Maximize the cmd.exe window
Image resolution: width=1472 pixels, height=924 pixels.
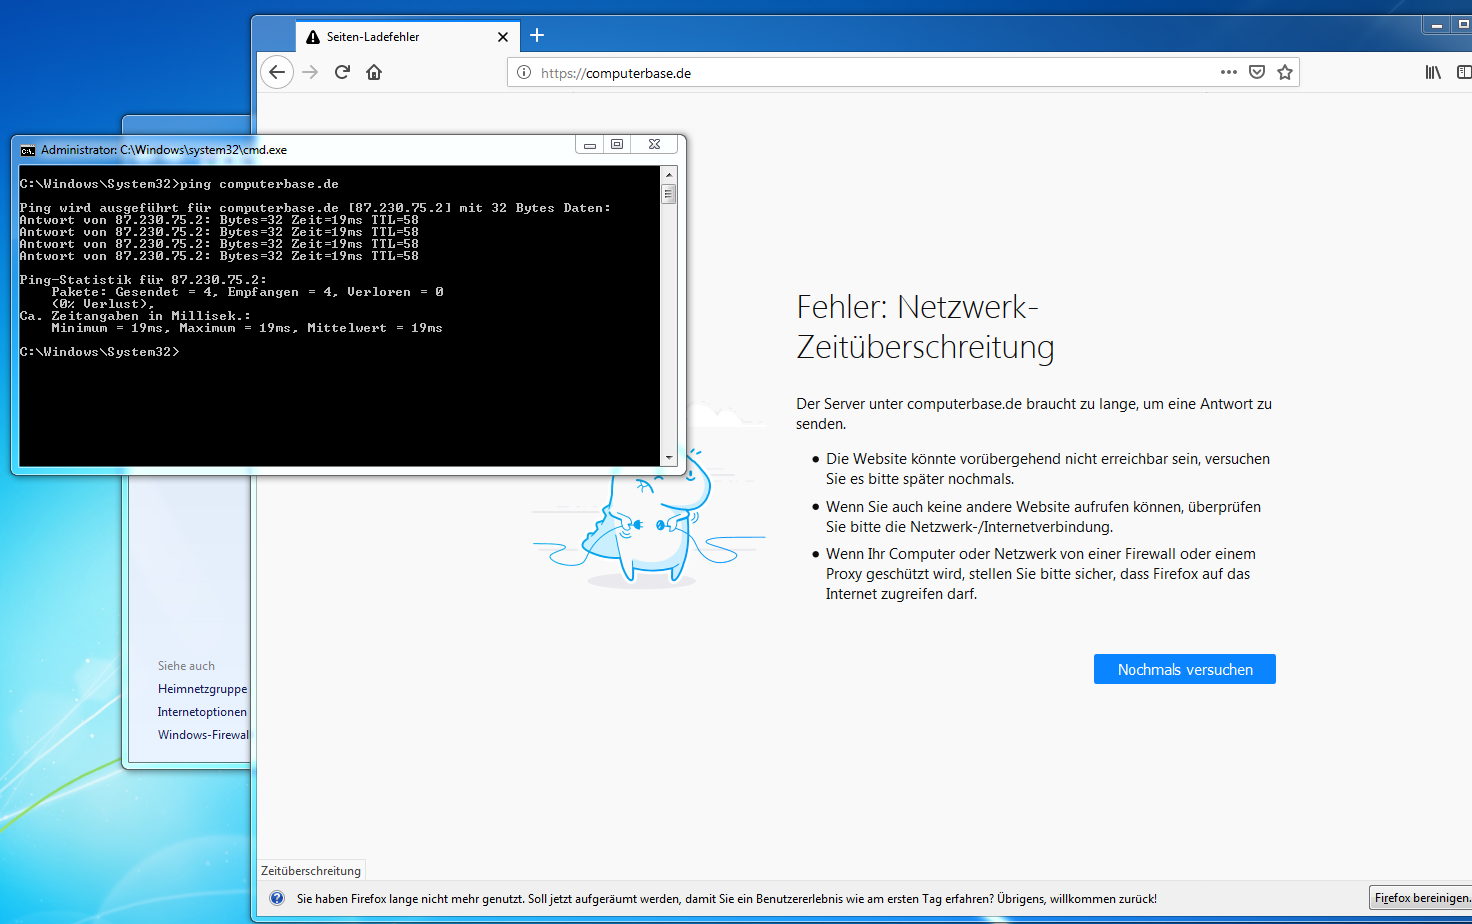[x=617, y=145]
